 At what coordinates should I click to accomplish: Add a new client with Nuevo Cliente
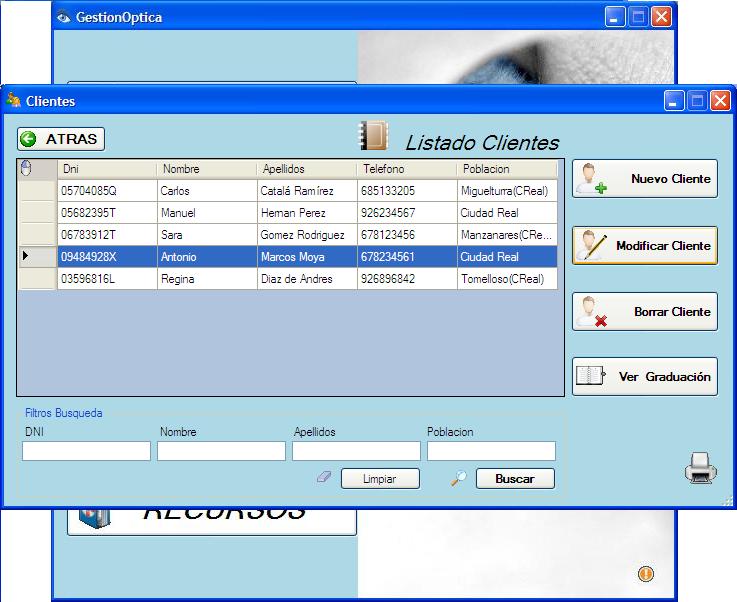click(645, 179)
